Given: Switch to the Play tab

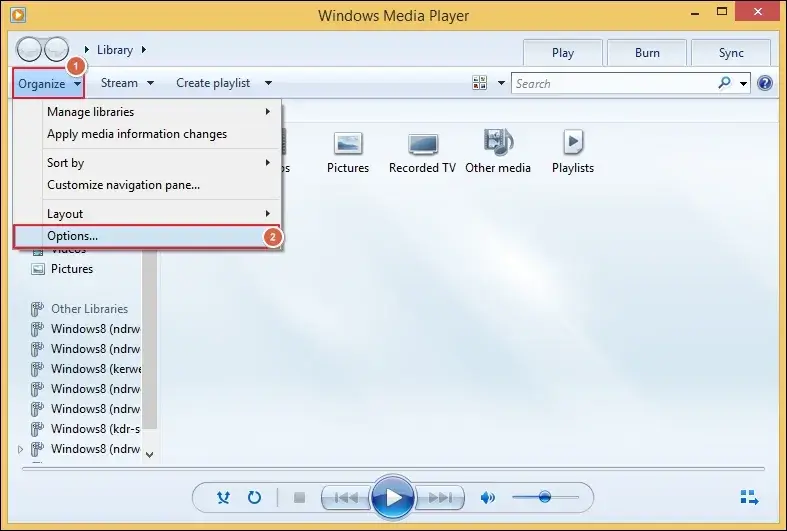Looking at the screenshot, I should (x=563, y=53).
